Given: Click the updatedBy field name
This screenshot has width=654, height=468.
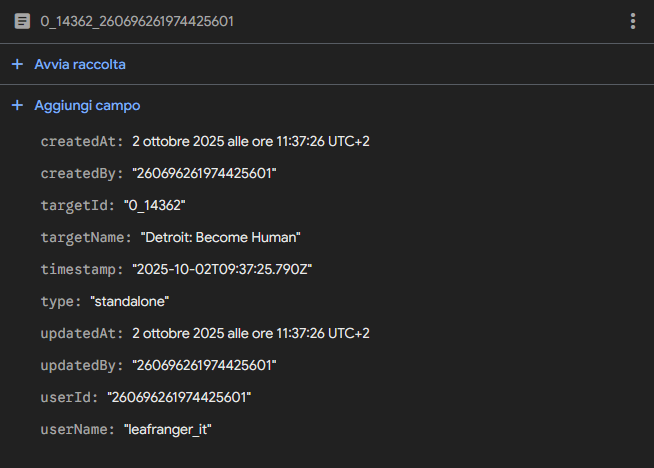Looking at the screenshot, I should coord(82,366).
